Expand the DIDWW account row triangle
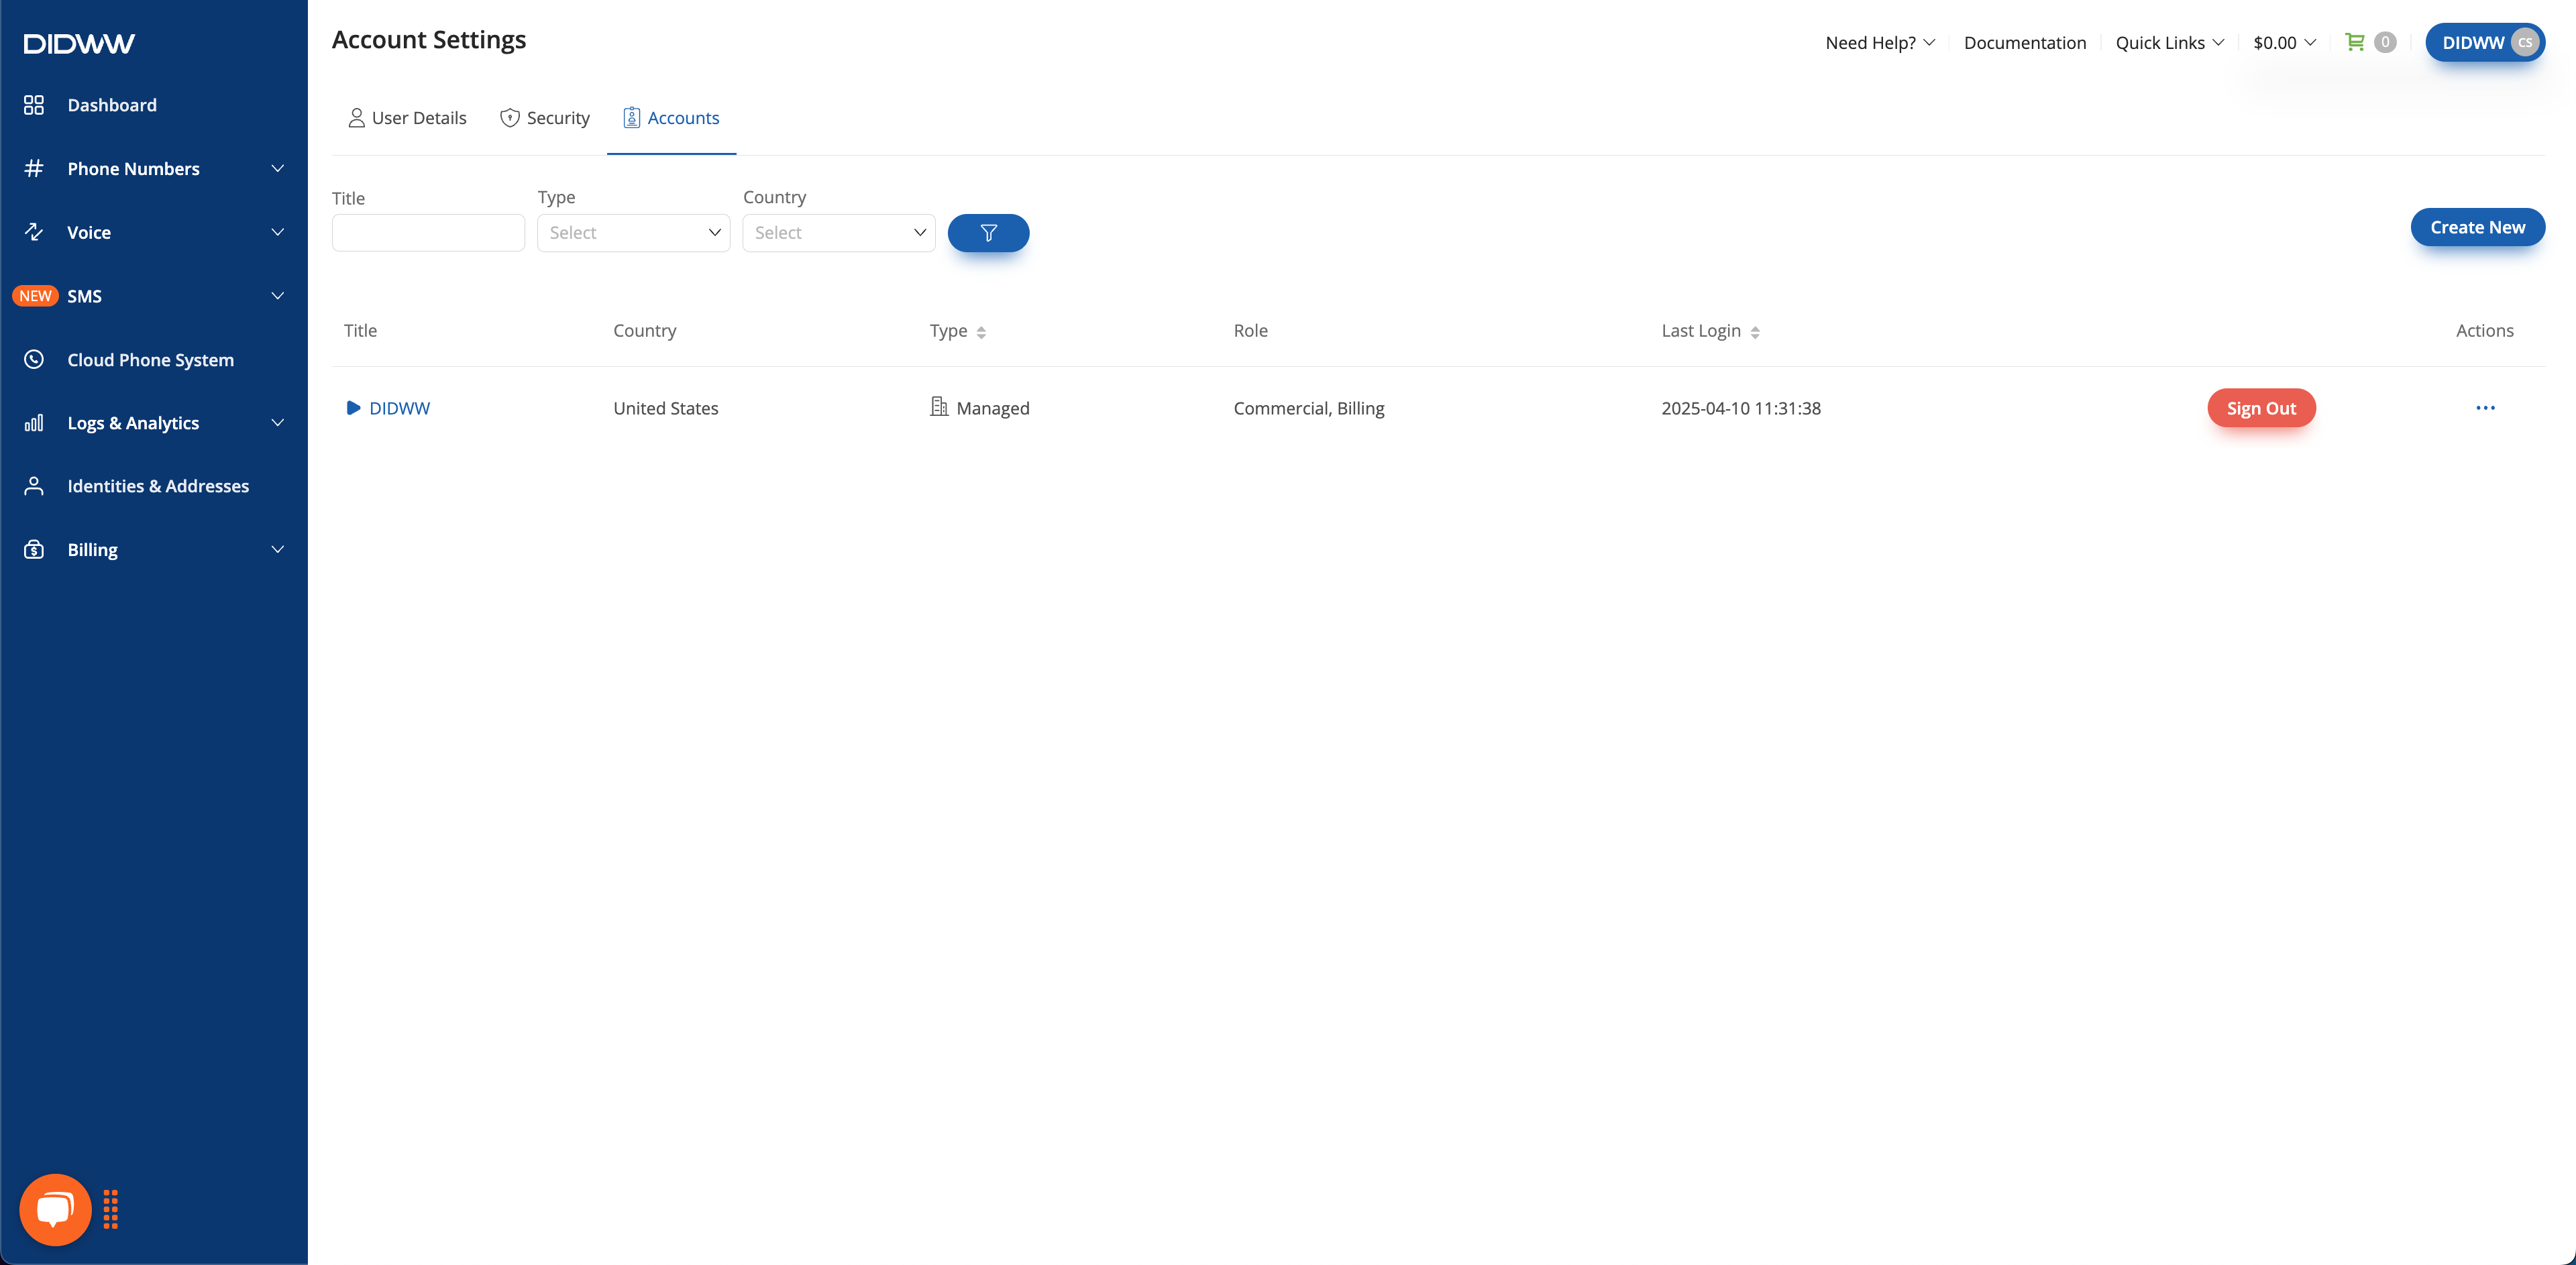This screenshot has height=1265, width=2576. tap(353, 408)
